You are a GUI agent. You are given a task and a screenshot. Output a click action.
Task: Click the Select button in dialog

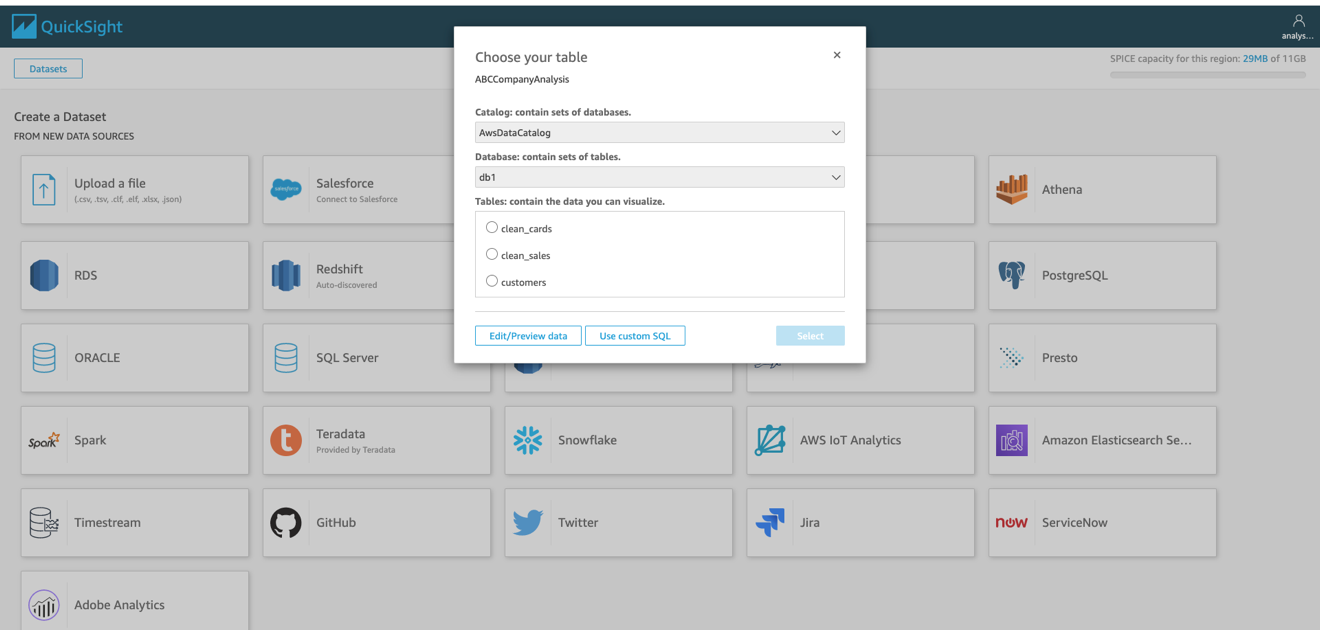coord(810,336)
